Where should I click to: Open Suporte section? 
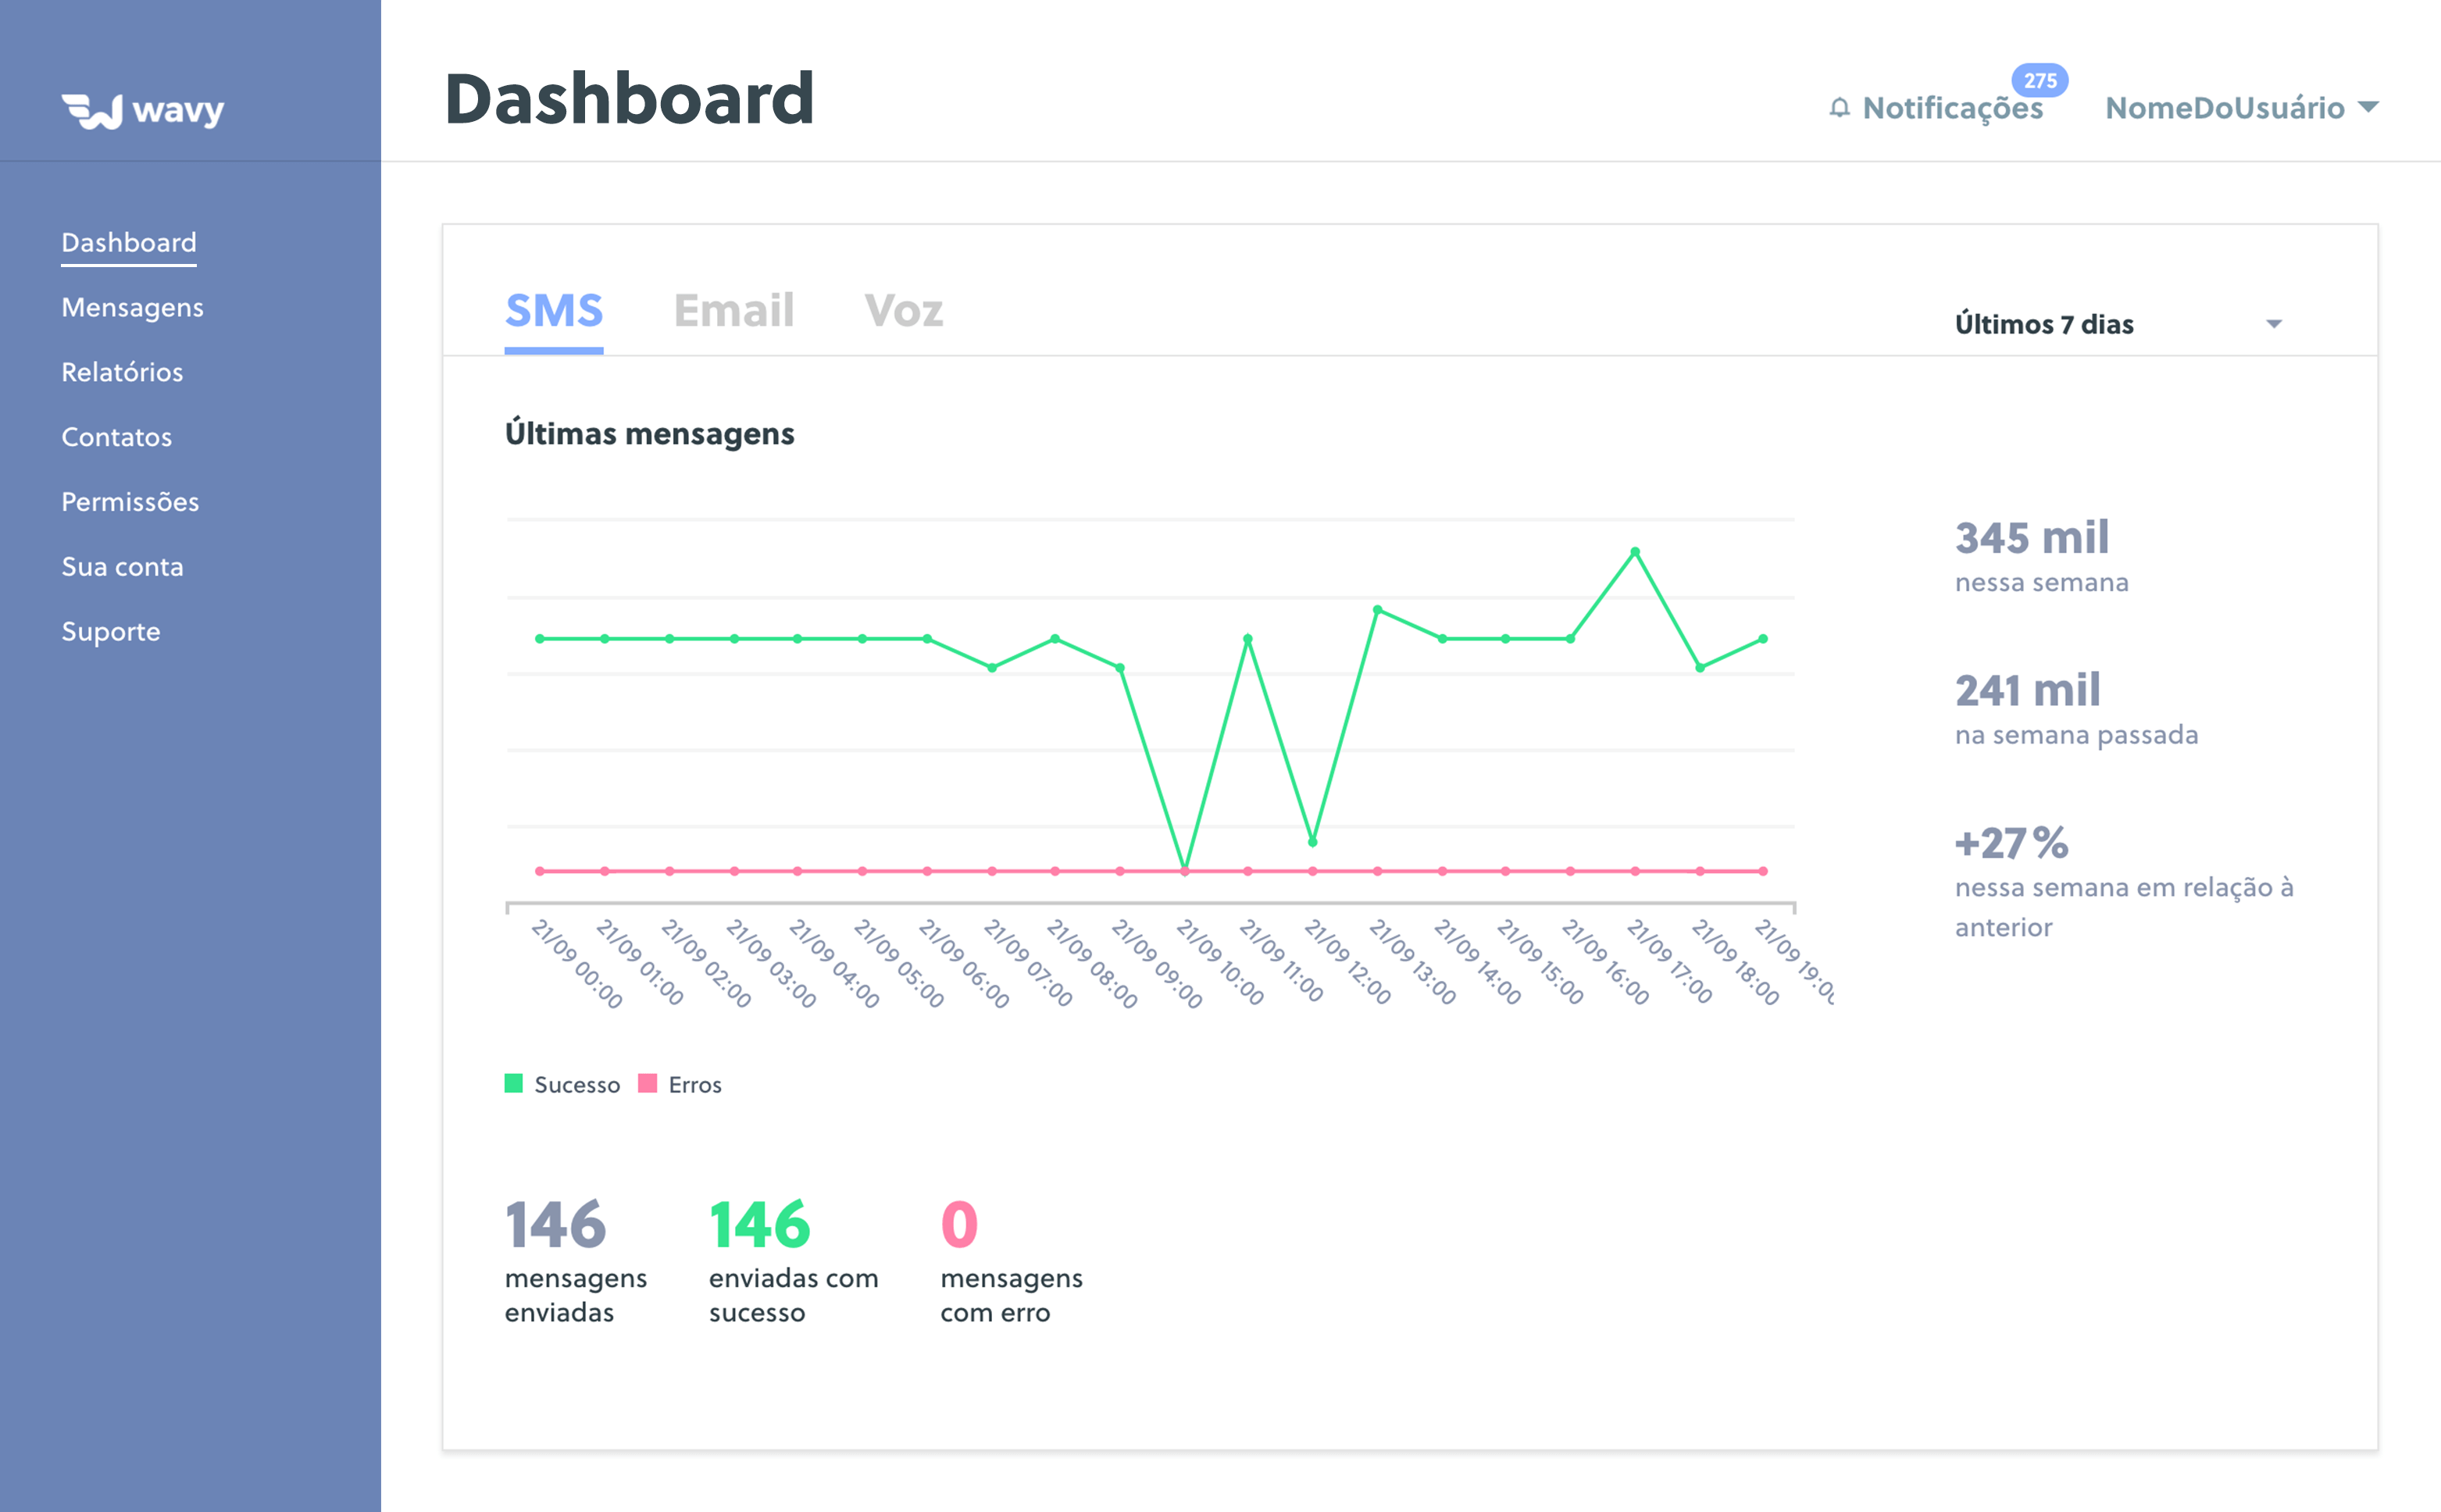pyautogui.click(x=112, y=629)
